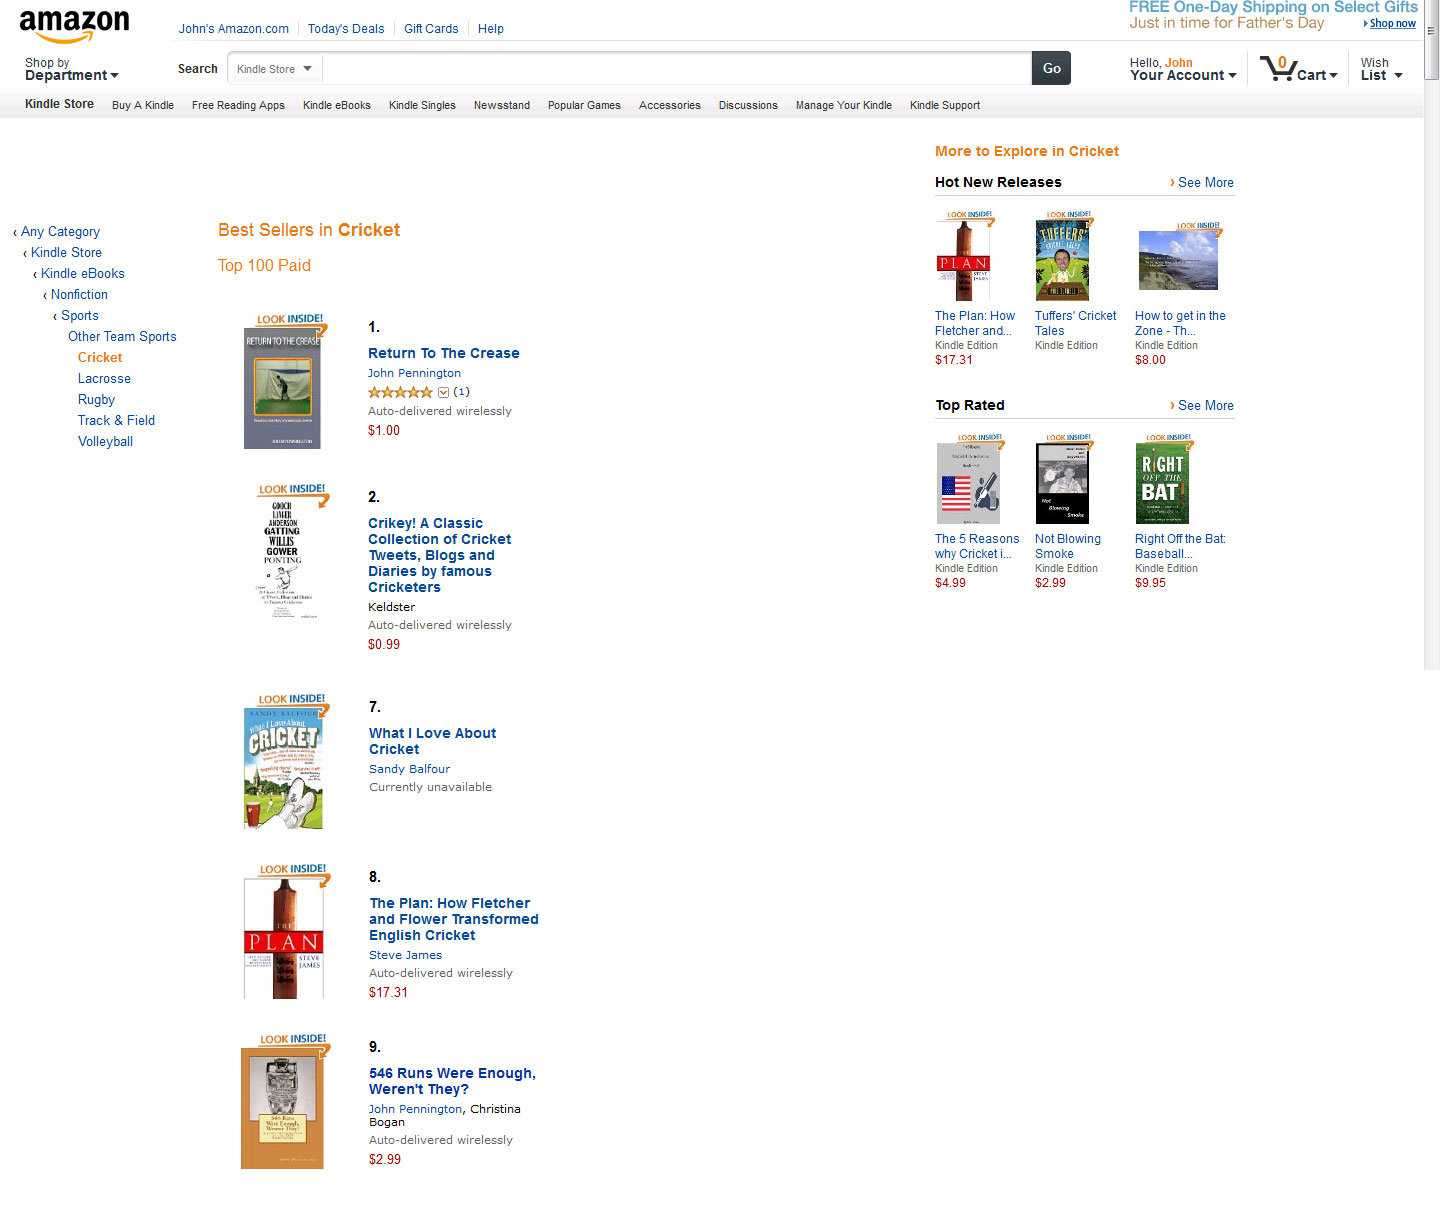Click in the search text field
This screenshot has height=1215, width=1440.
coord(675,69)
